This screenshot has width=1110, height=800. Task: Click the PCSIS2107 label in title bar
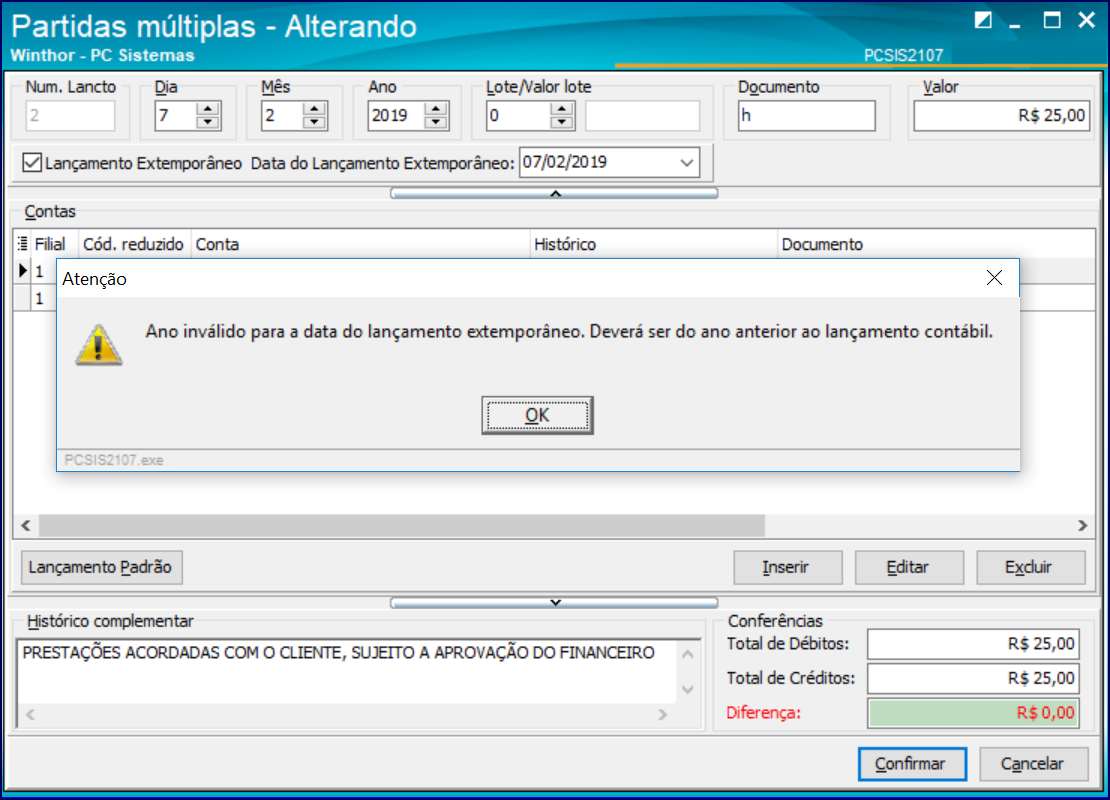pos(903,55)
